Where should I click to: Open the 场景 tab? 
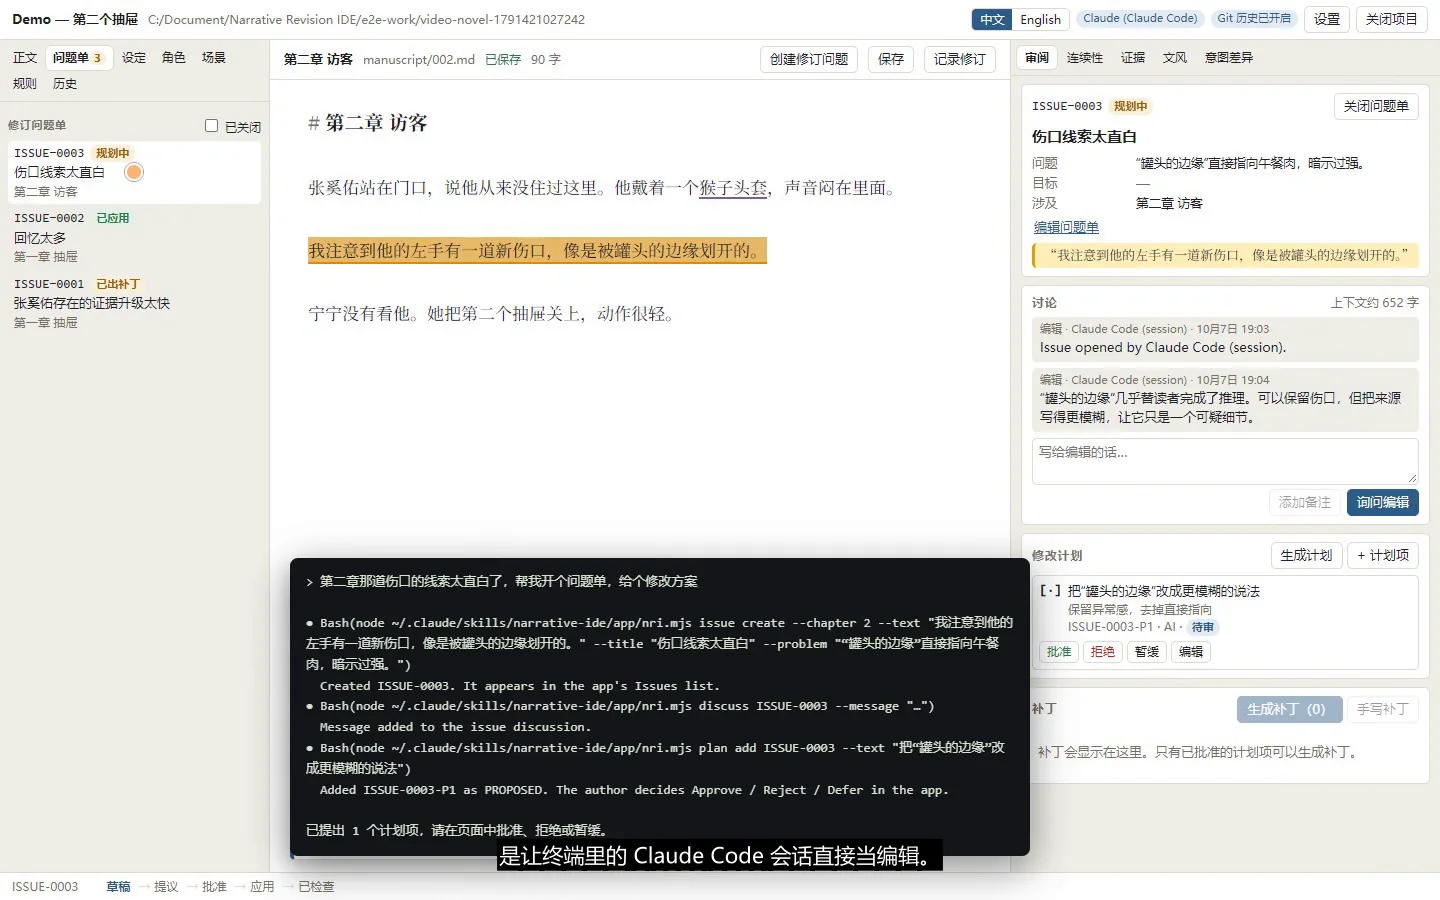214,58
